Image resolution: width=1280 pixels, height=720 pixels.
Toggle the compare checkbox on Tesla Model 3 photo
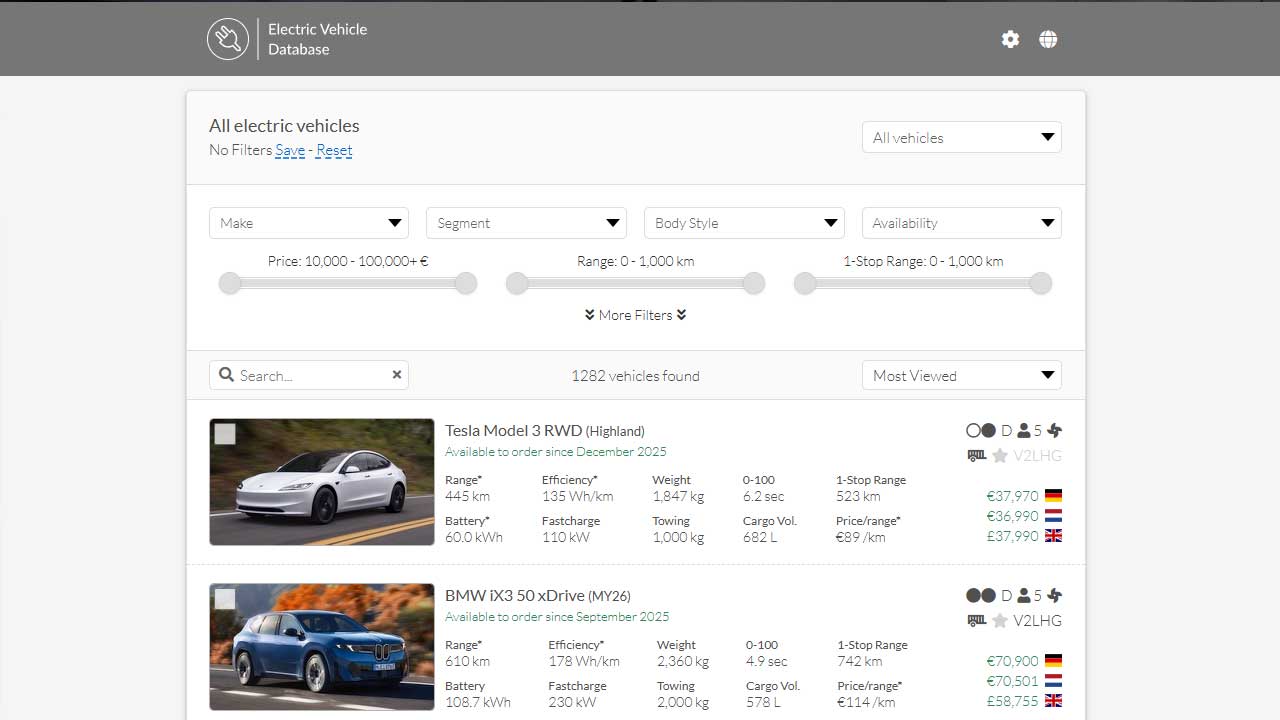pyautogui.click(x=224, y=433)
